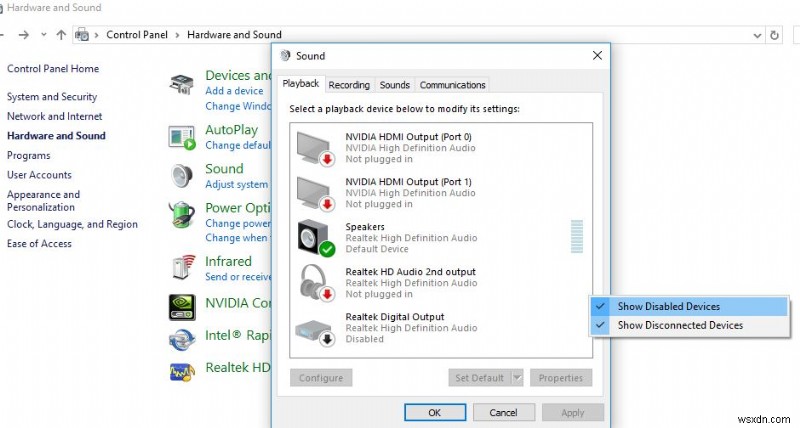Toggle the Show Disconnected Devices option
Image resolution: width=800 pixels, height=428 pixels.
click(x=689, y=325)
